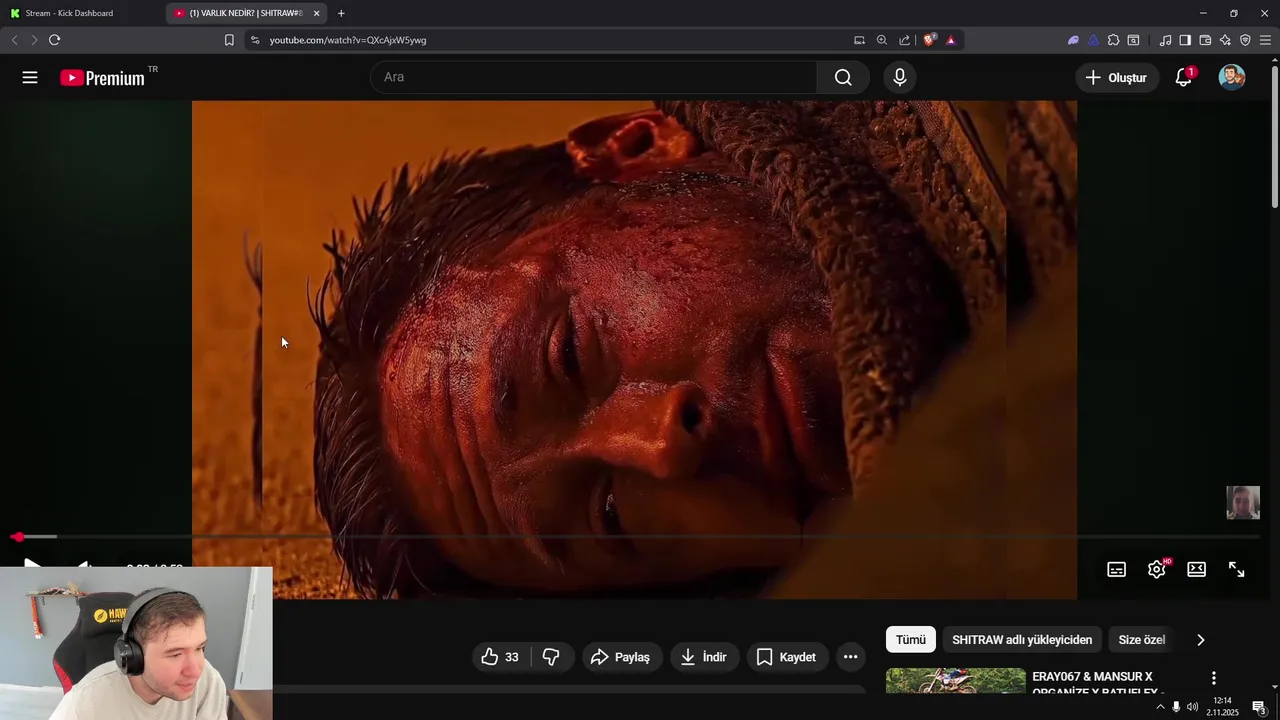Open options menu for ERAY067 video
The image size is (1280, 720).
pos(1214,678)
